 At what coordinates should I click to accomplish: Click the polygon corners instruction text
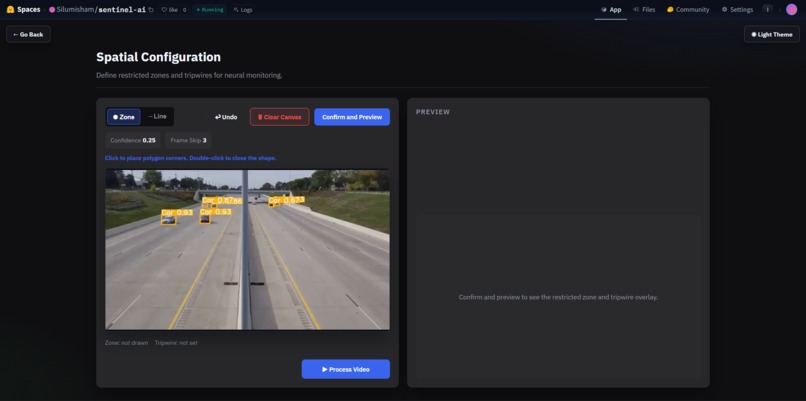[x=191, y=158]
